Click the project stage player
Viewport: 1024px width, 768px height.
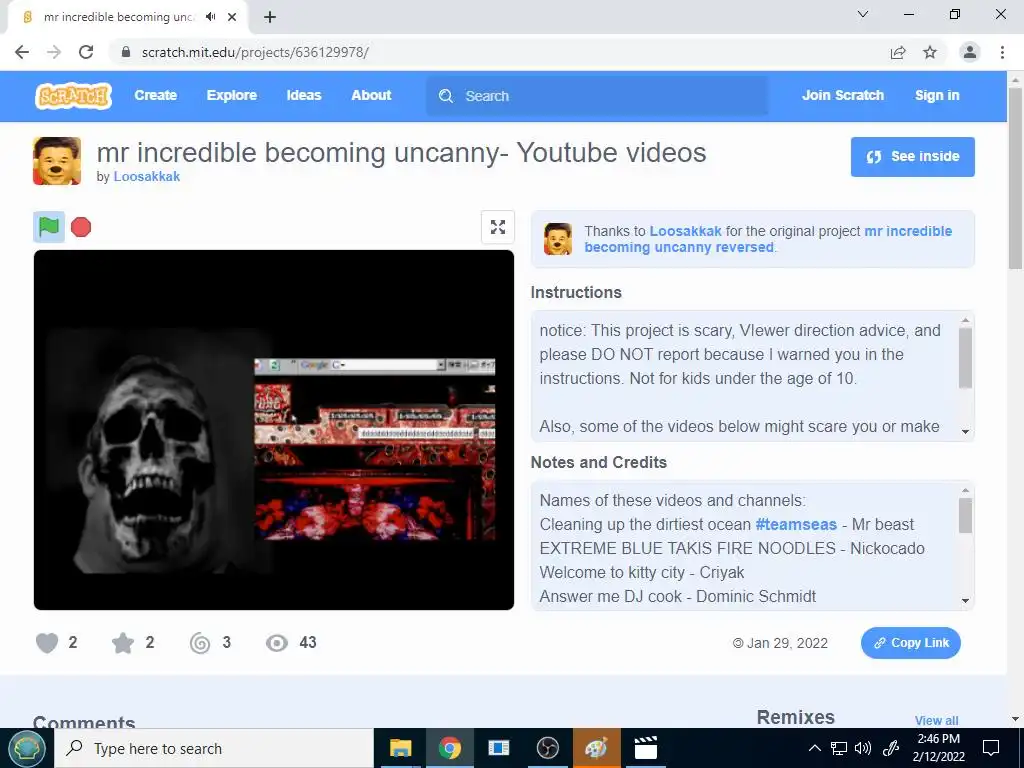pos(274,430)
